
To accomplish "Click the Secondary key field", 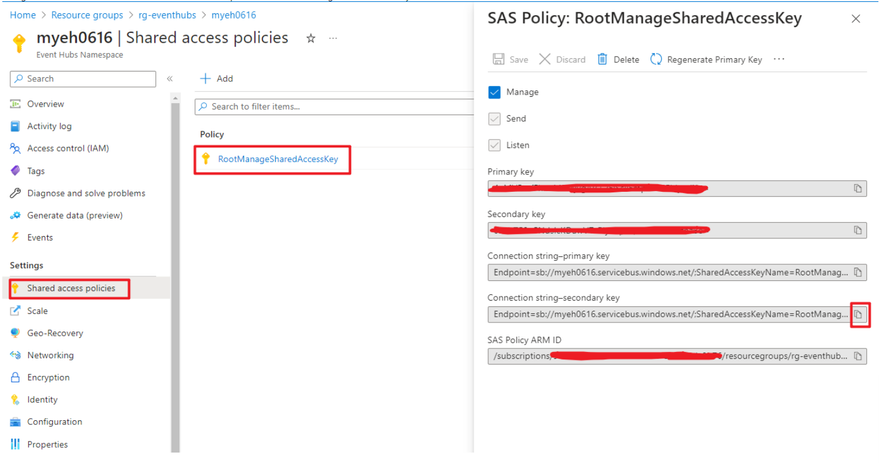I will pos(677,230).
